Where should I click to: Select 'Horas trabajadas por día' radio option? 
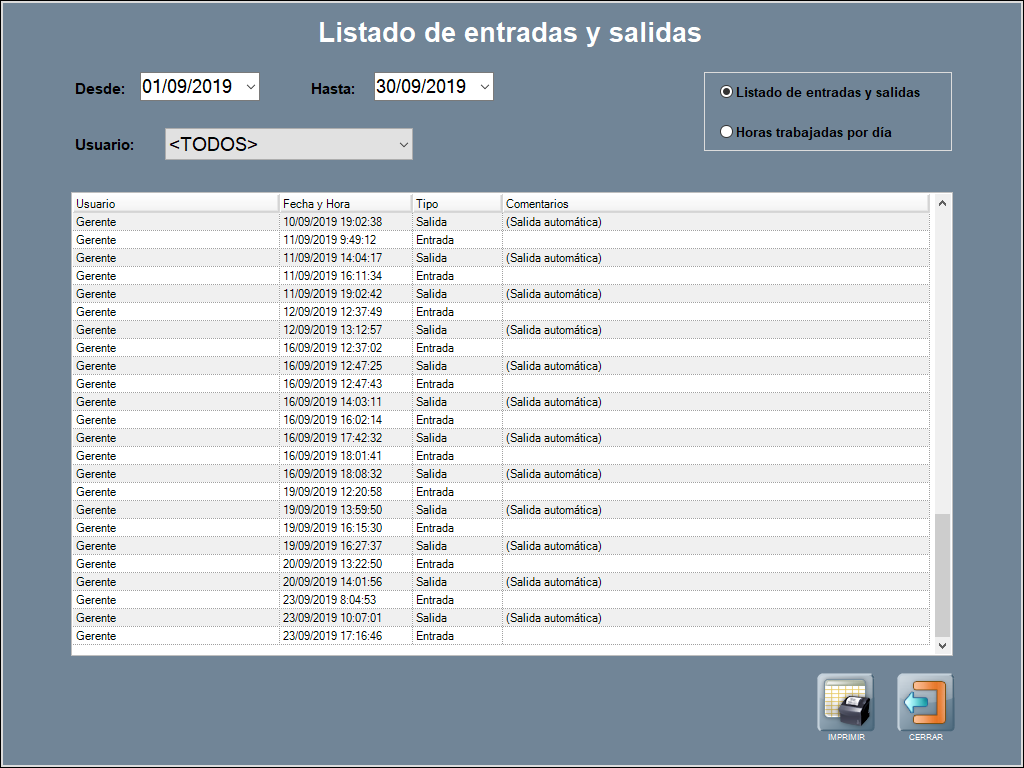(727, 131)
